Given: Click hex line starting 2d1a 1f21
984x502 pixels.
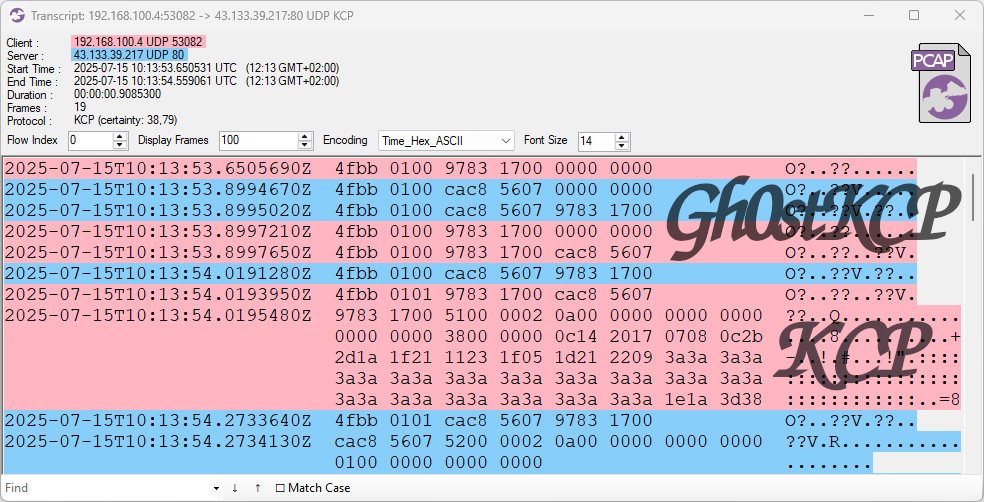Looking at the screenshot, I should coord(548,357).
